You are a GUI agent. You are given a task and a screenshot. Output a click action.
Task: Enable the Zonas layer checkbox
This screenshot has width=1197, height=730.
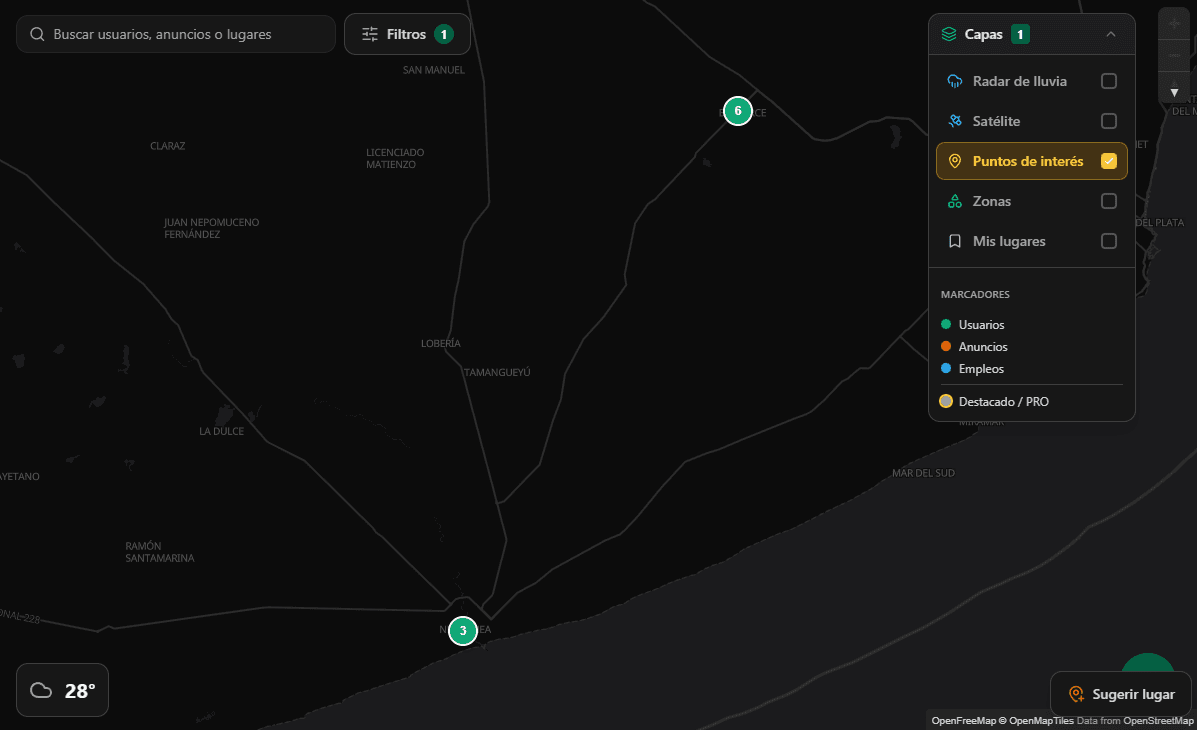tap(1108, 201)
